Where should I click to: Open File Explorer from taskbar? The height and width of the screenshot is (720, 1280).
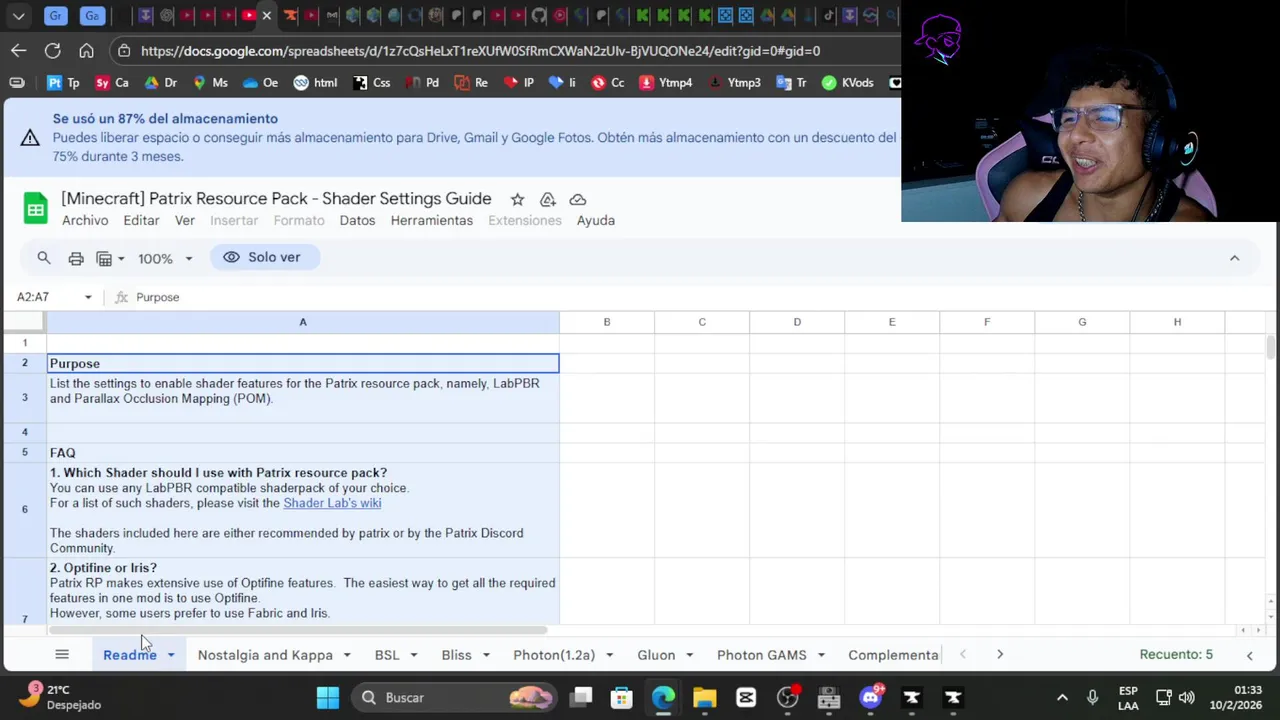point(705,697)
